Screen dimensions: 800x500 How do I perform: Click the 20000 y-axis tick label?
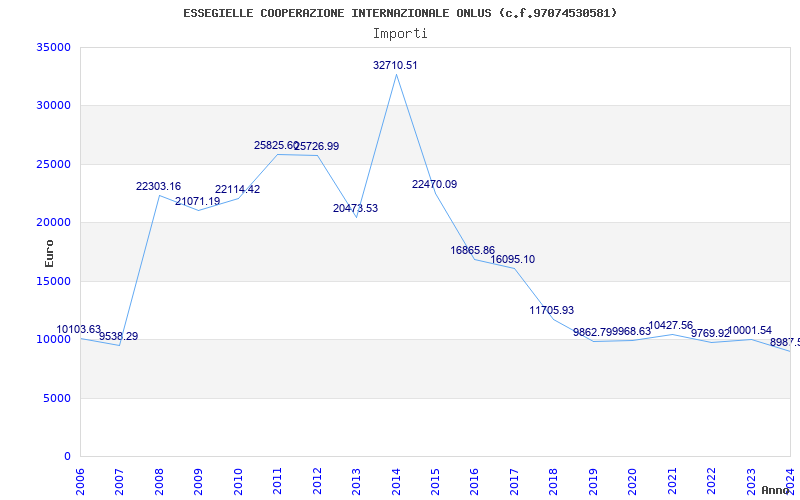pos(53,222)
